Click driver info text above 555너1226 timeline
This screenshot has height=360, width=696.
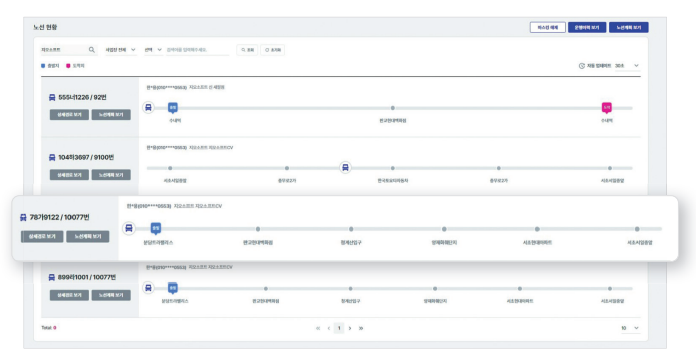(x=186, y=87)
